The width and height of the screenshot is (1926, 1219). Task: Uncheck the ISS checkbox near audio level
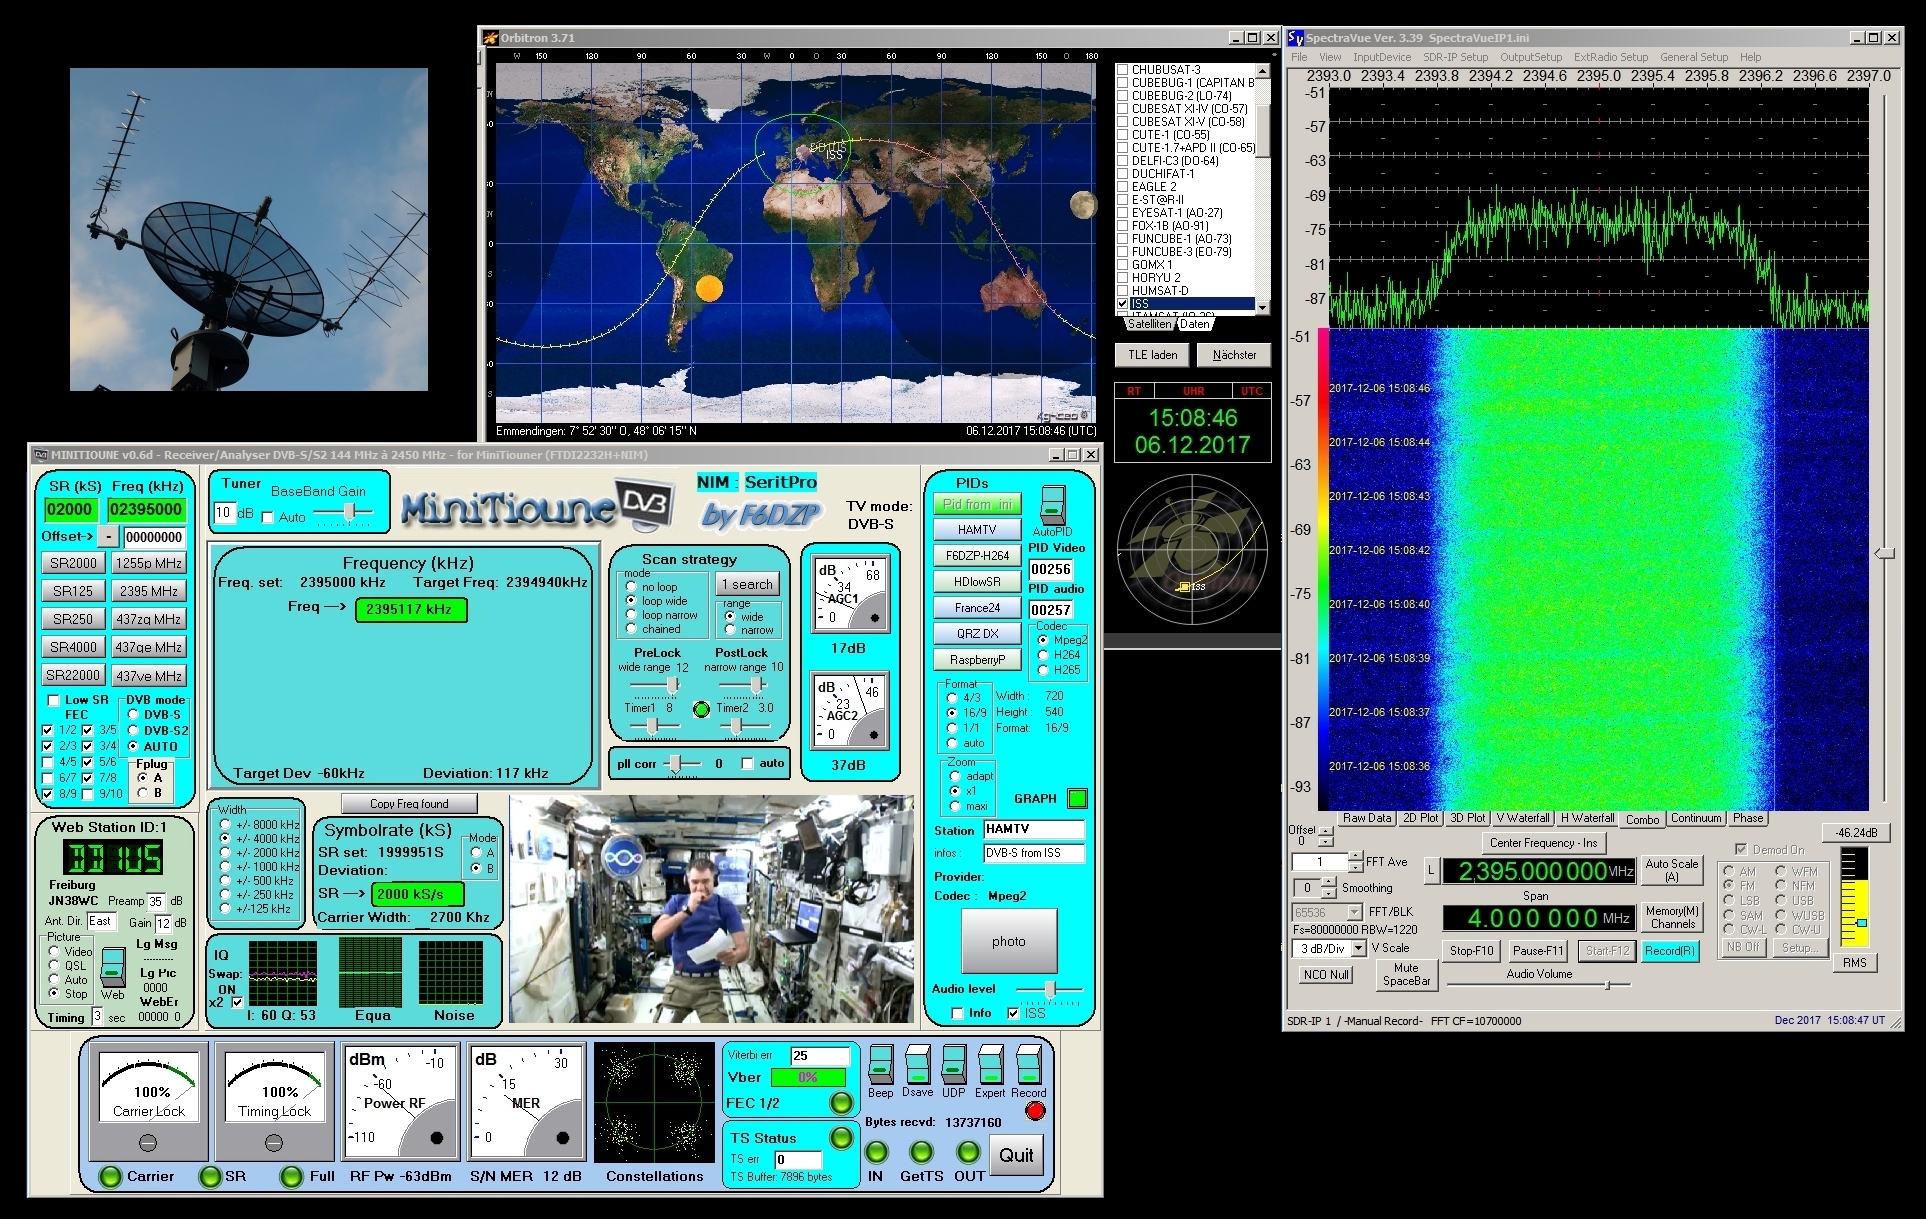click(x=1014, y=1013)
